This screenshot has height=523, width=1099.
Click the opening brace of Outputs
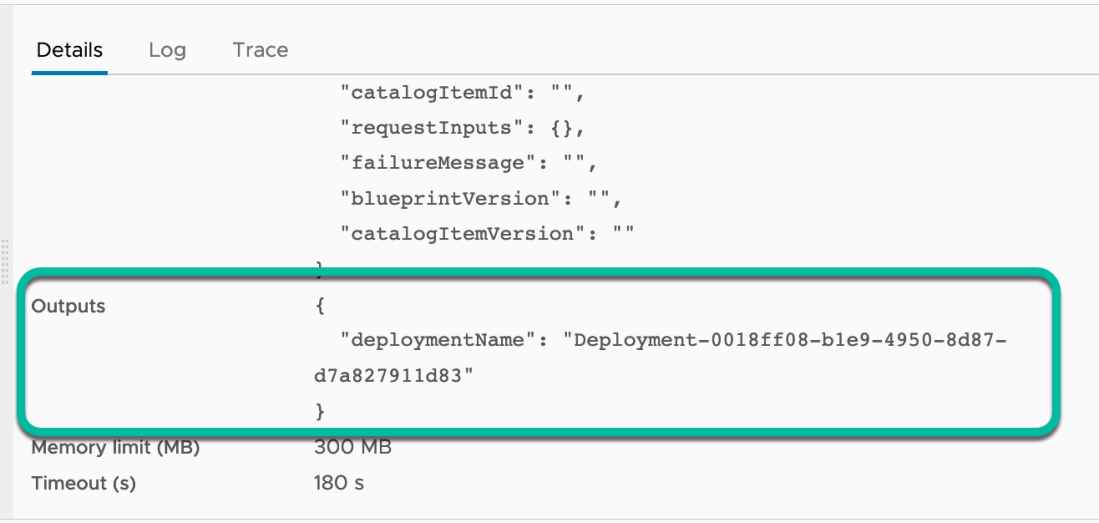click(x=319, y=306)
